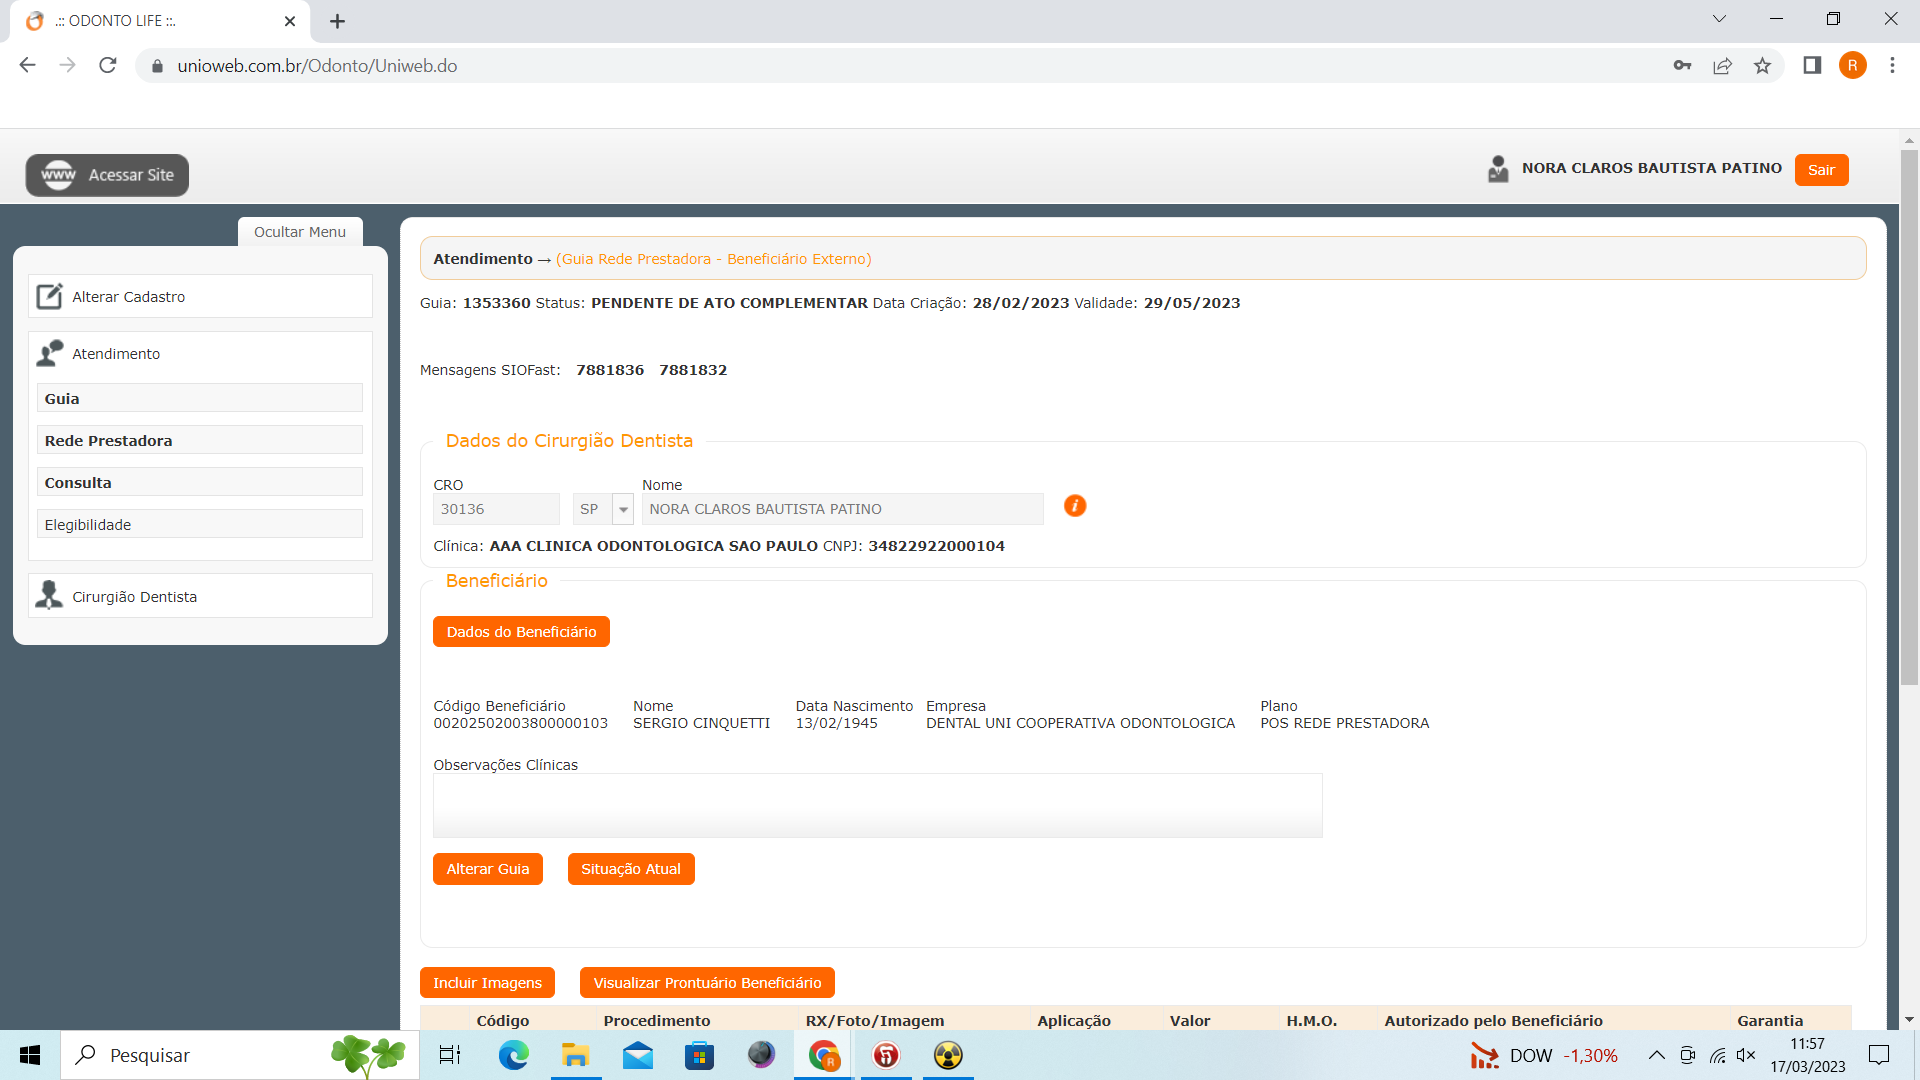
Task: Click the Ocultar Menu tab
Action: [300, 232]
